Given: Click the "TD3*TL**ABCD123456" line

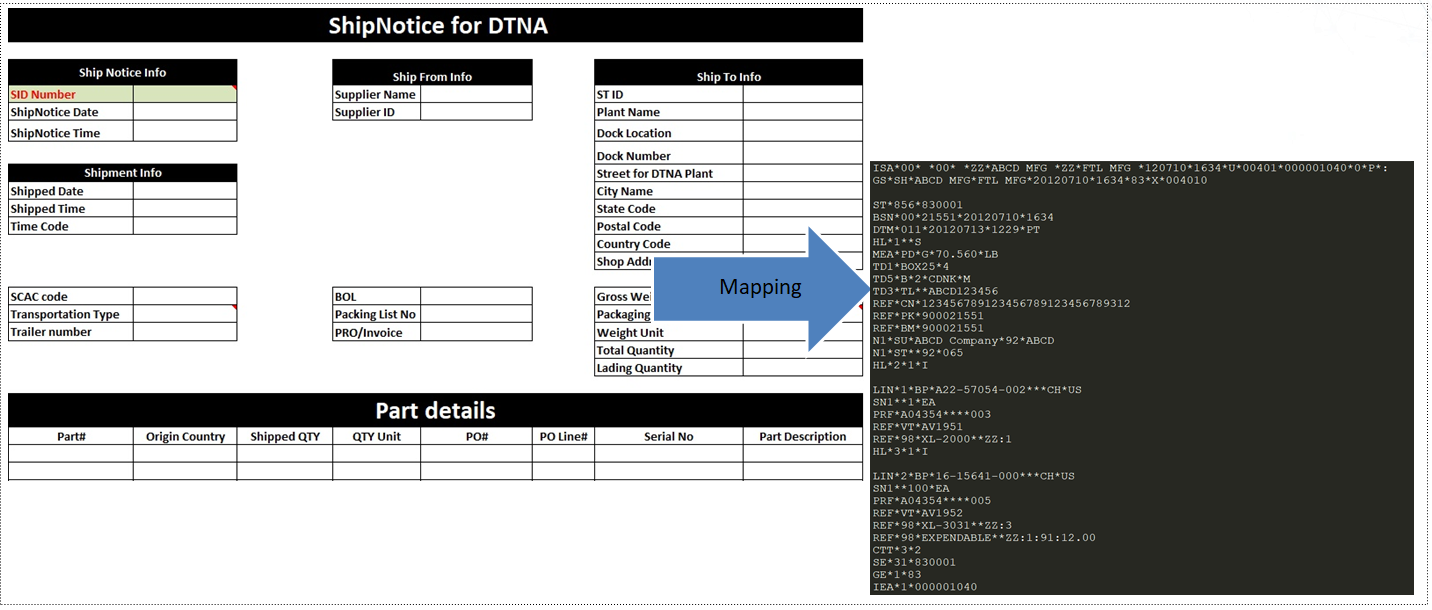Looking at the screenshot, I should [935, 291].
